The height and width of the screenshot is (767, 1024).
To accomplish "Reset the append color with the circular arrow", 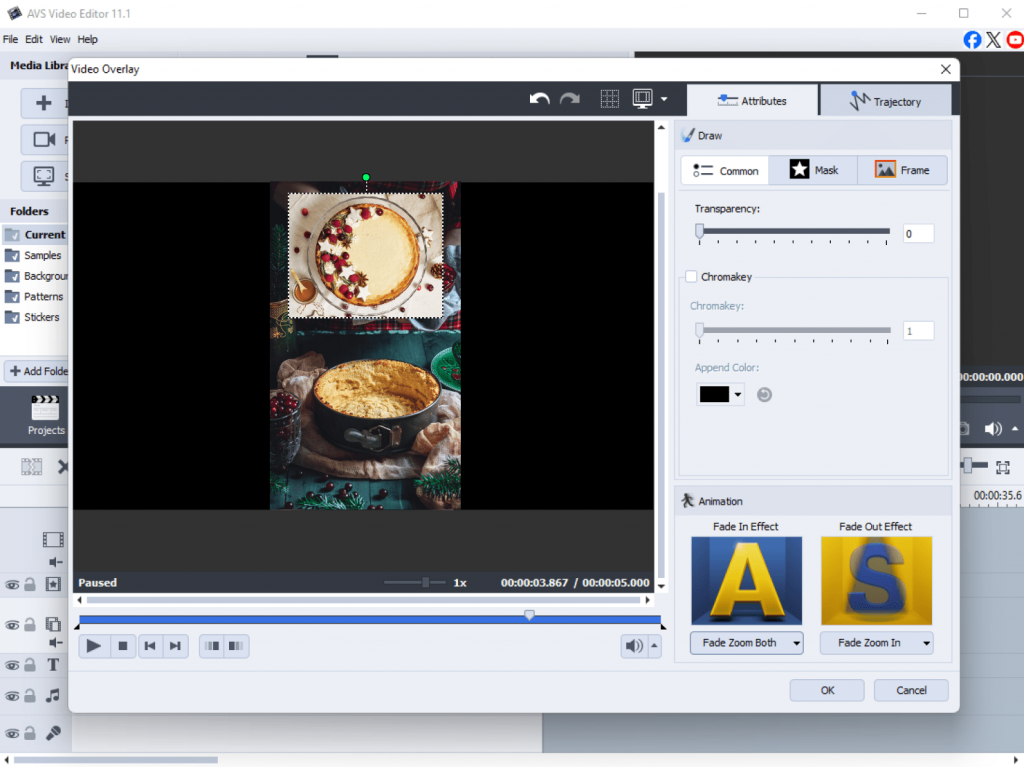I will click(764, 395).
